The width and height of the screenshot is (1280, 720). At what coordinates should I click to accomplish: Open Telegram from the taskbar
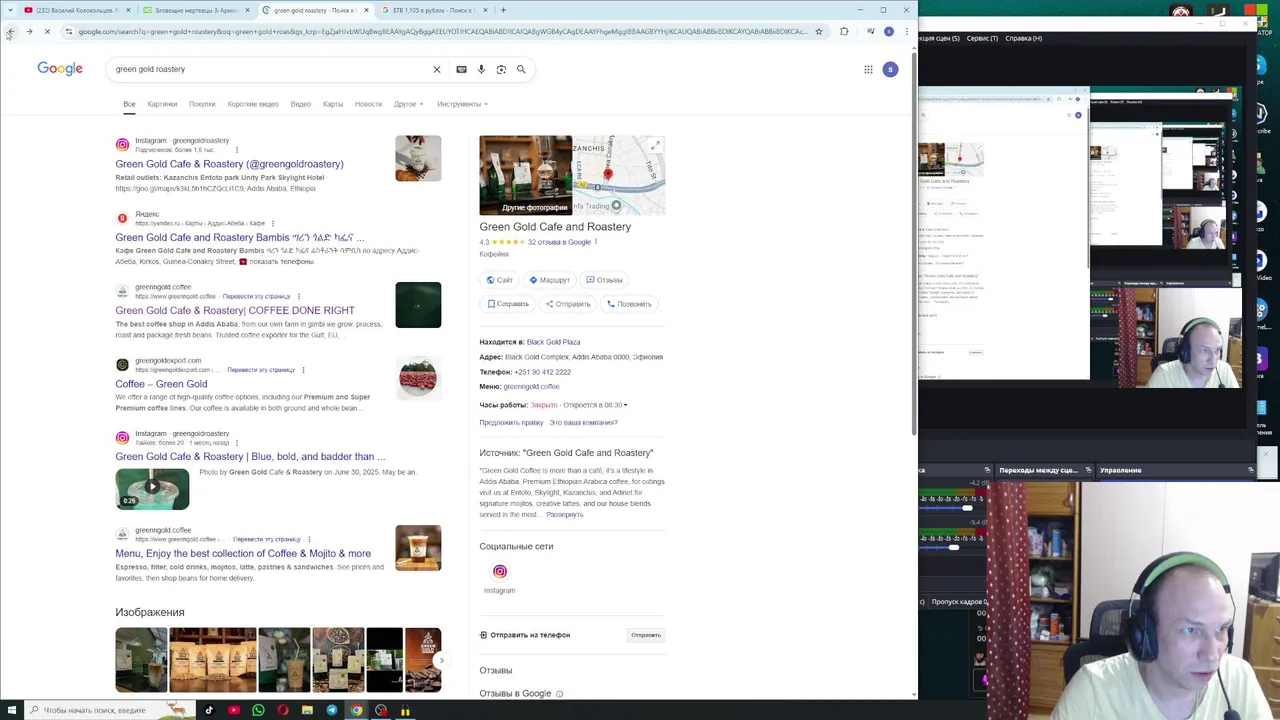click(332, 710)
